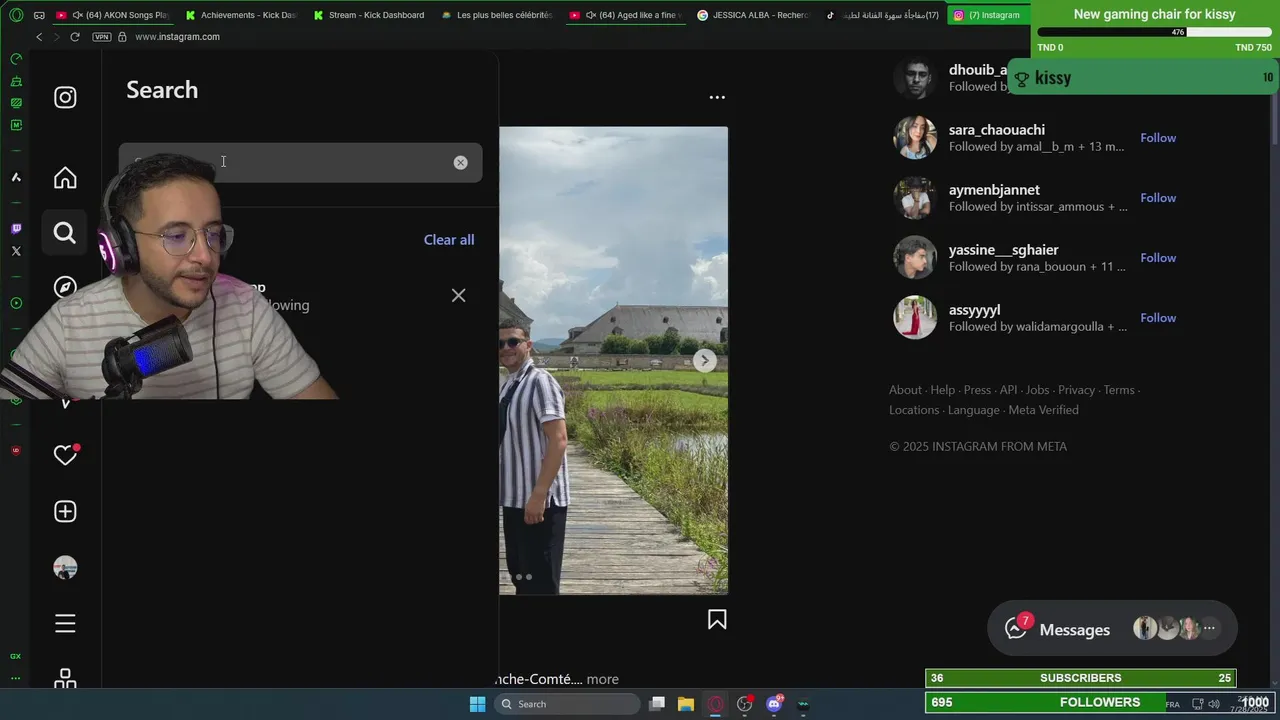This screenshot has width=1280, height=720.
Task: Follow assyyyyl
Action: (x=1158, y=318)
